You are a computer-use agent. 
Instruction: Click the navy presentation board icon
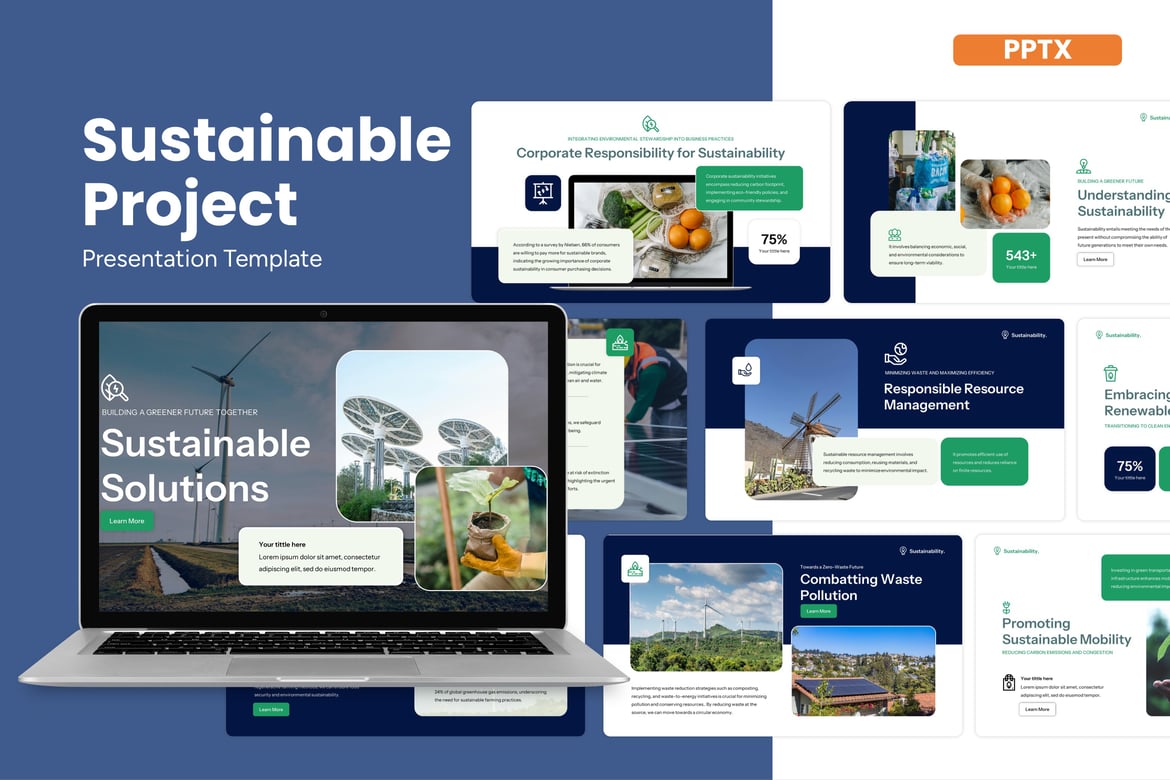point(542,193)
